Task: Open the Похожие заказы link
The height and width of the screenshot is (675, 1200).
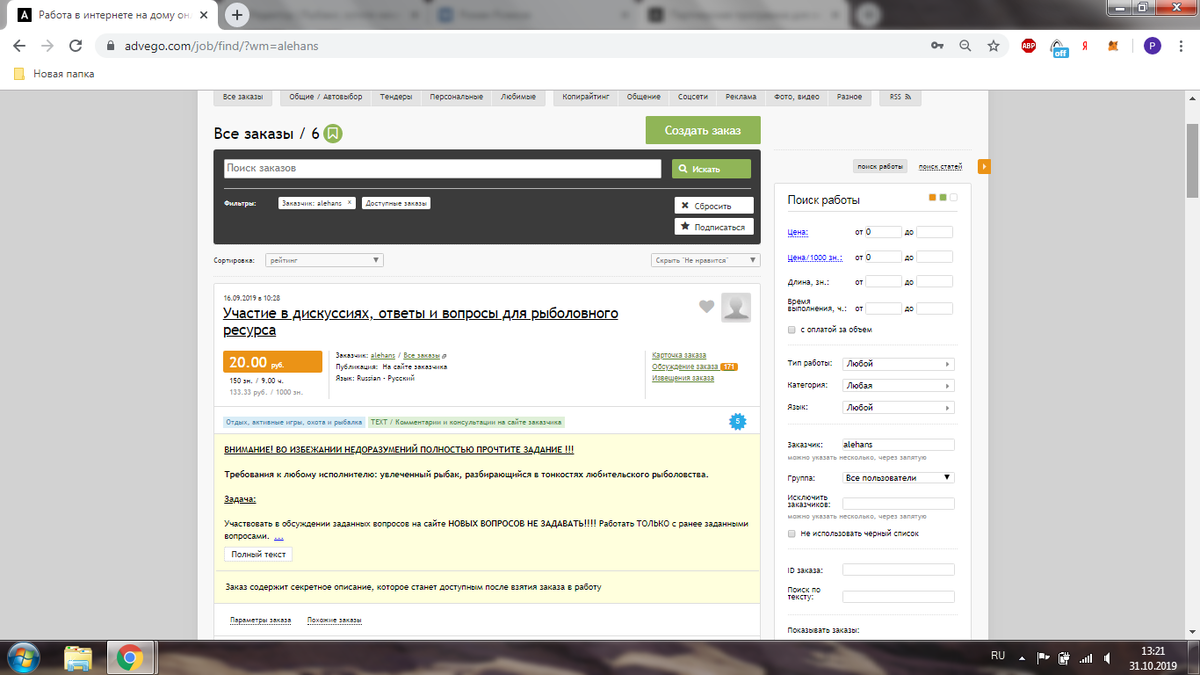Action: (335, 620)
